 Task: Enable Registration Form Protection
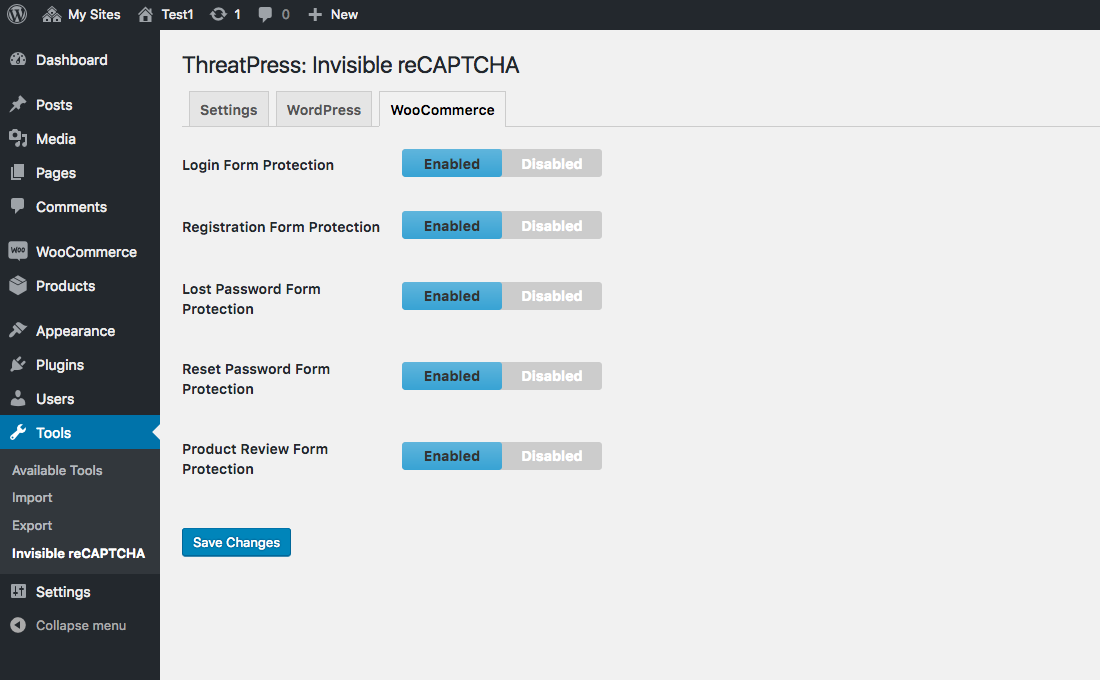tap(452, 225)
